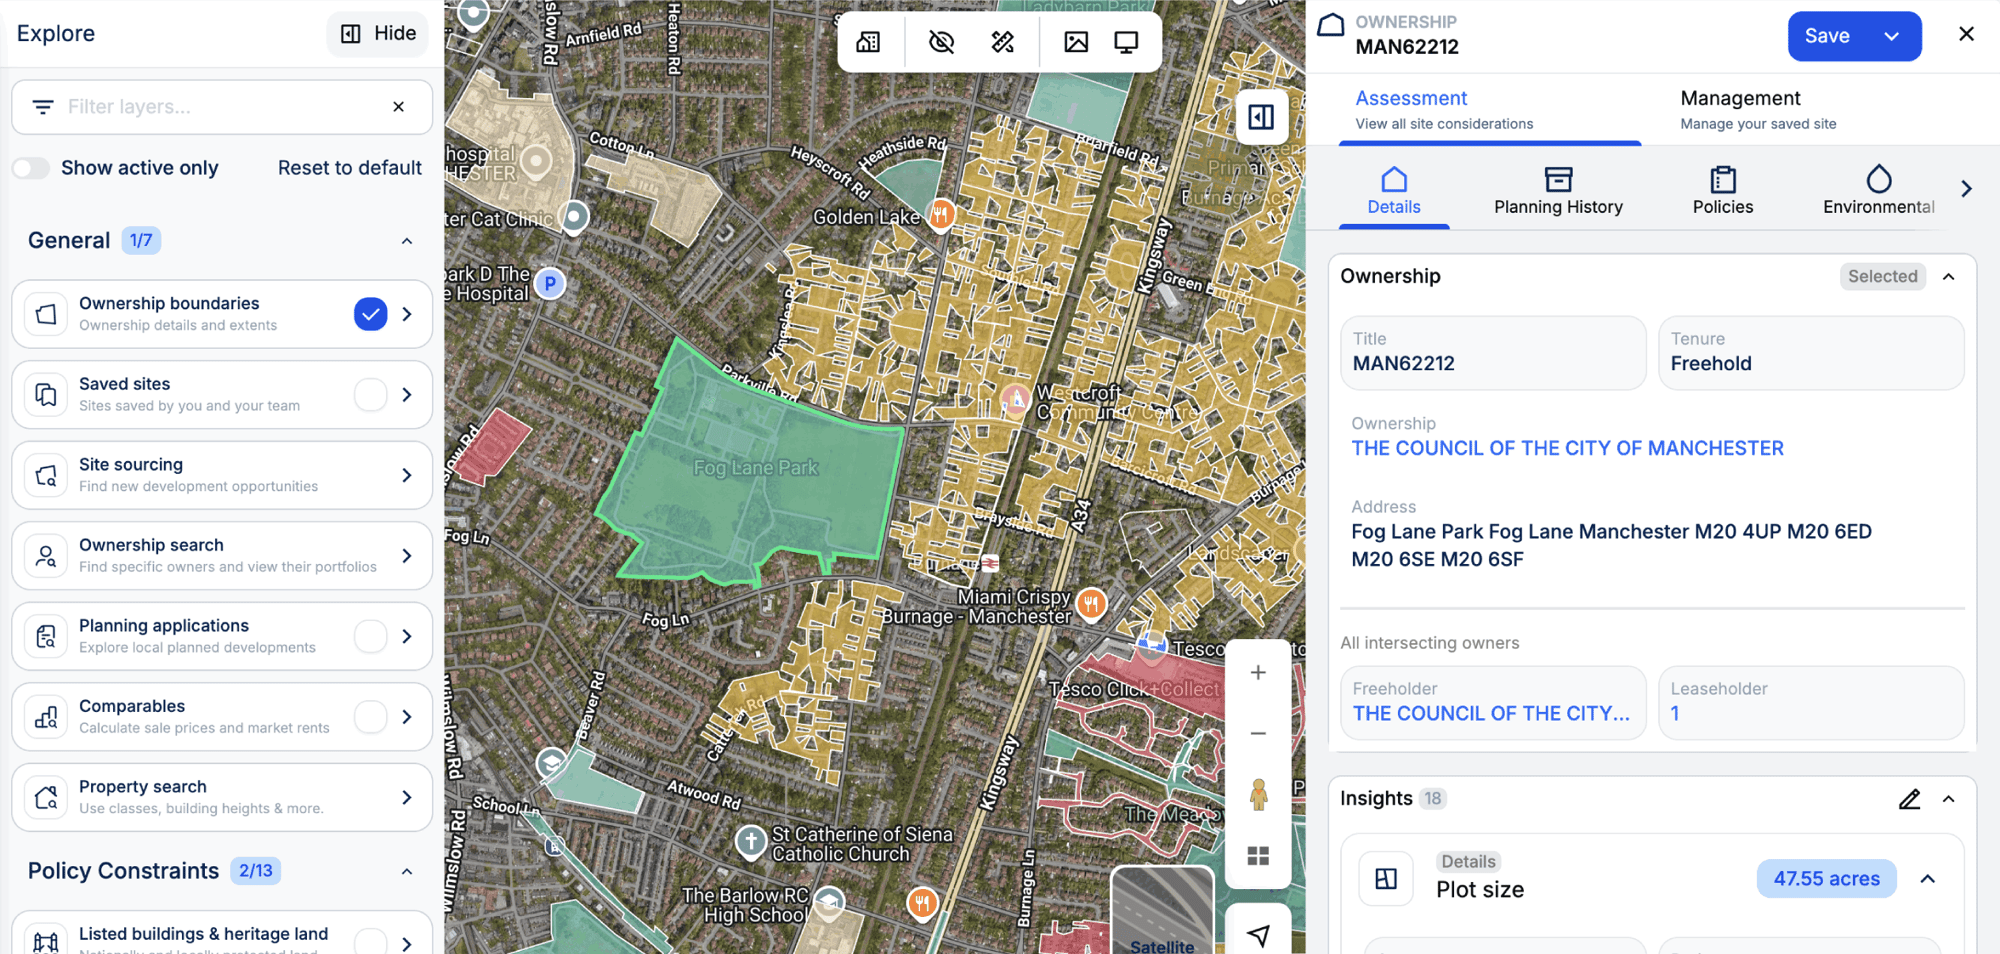Click the edit pencil icon beside Insights

[1909, 799]
